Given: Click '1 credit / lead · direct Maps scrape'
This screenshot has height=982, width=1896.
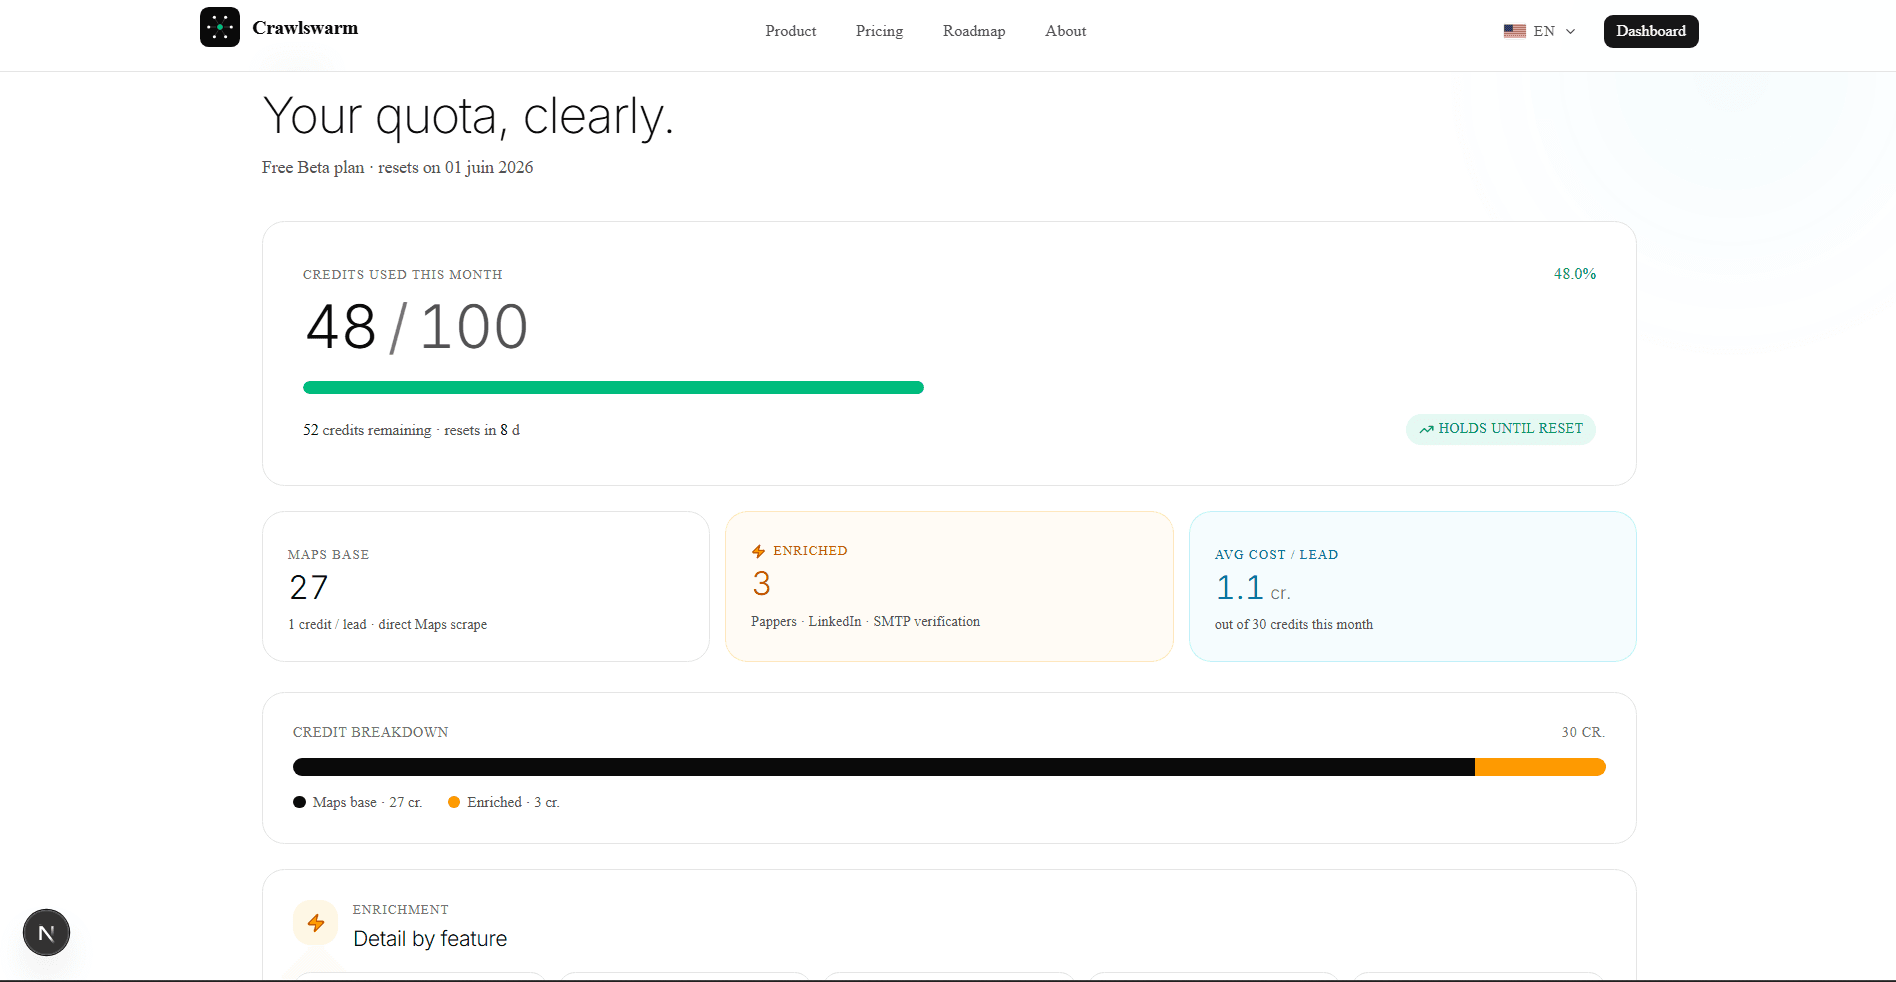Looking at the screenshot, I should pos(388,624).
